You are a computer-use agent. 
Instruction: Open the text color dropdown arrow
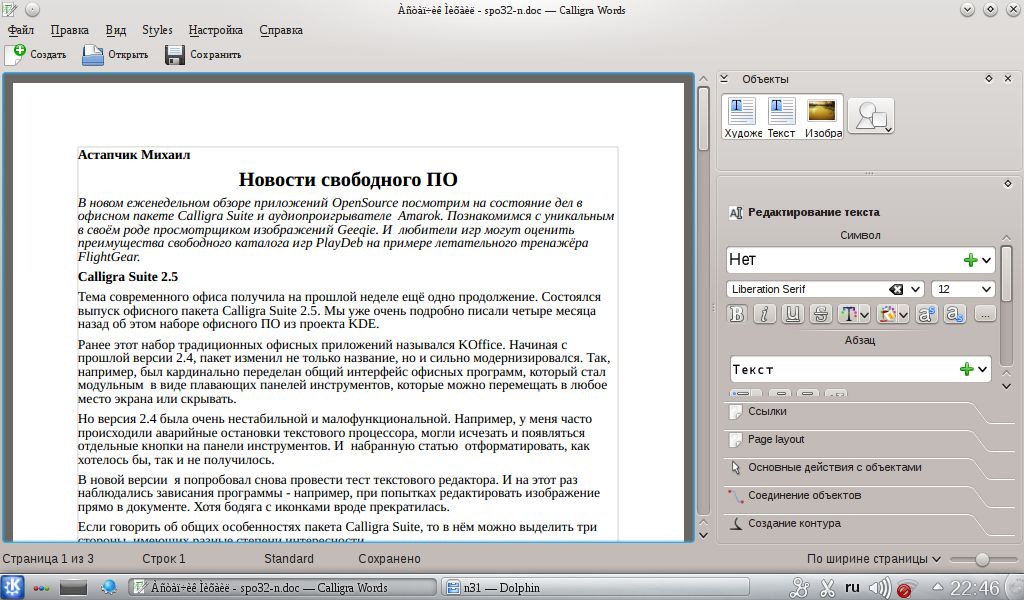click(865, 315)
